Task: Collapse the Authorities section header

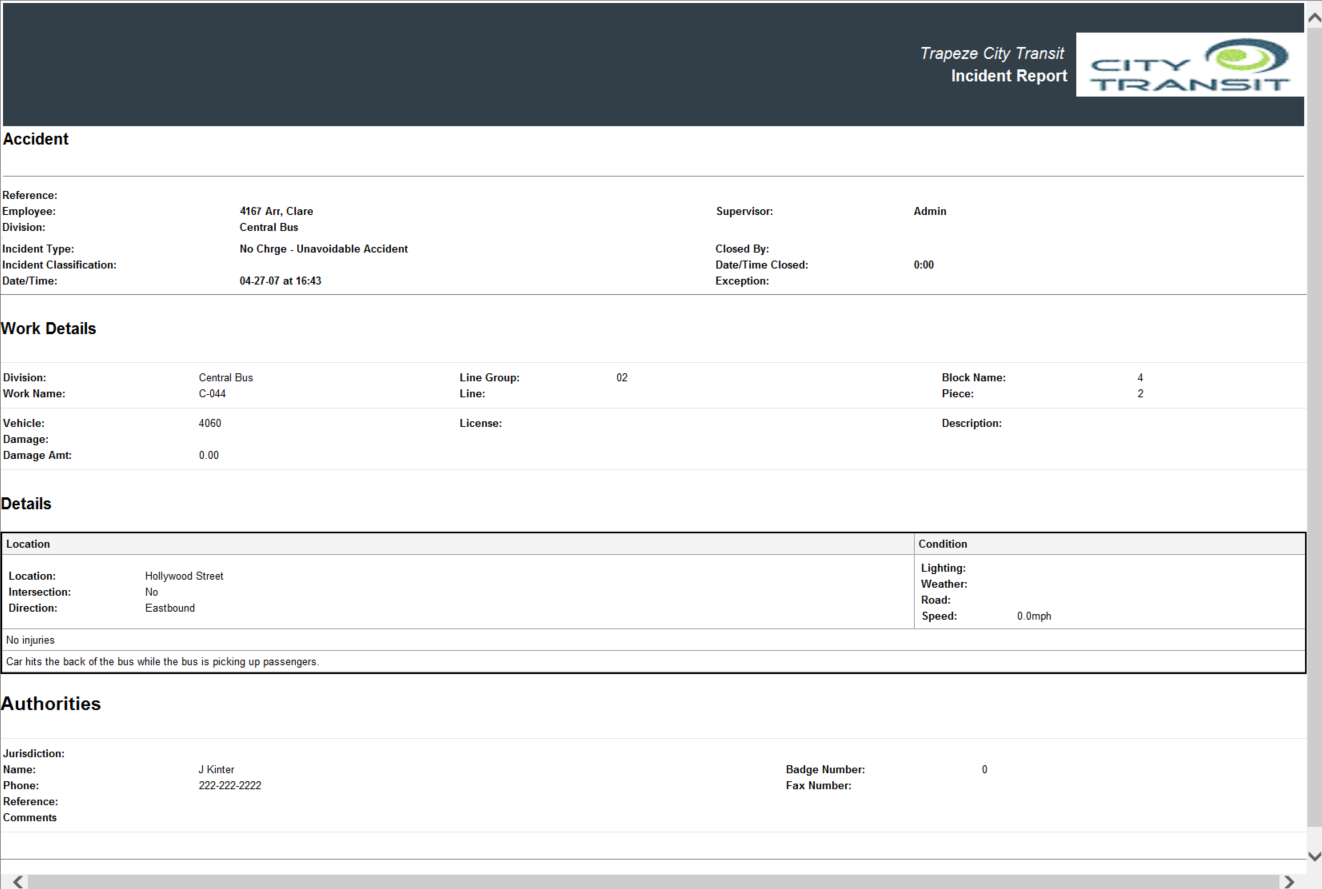Action: (x=51, y=703)
